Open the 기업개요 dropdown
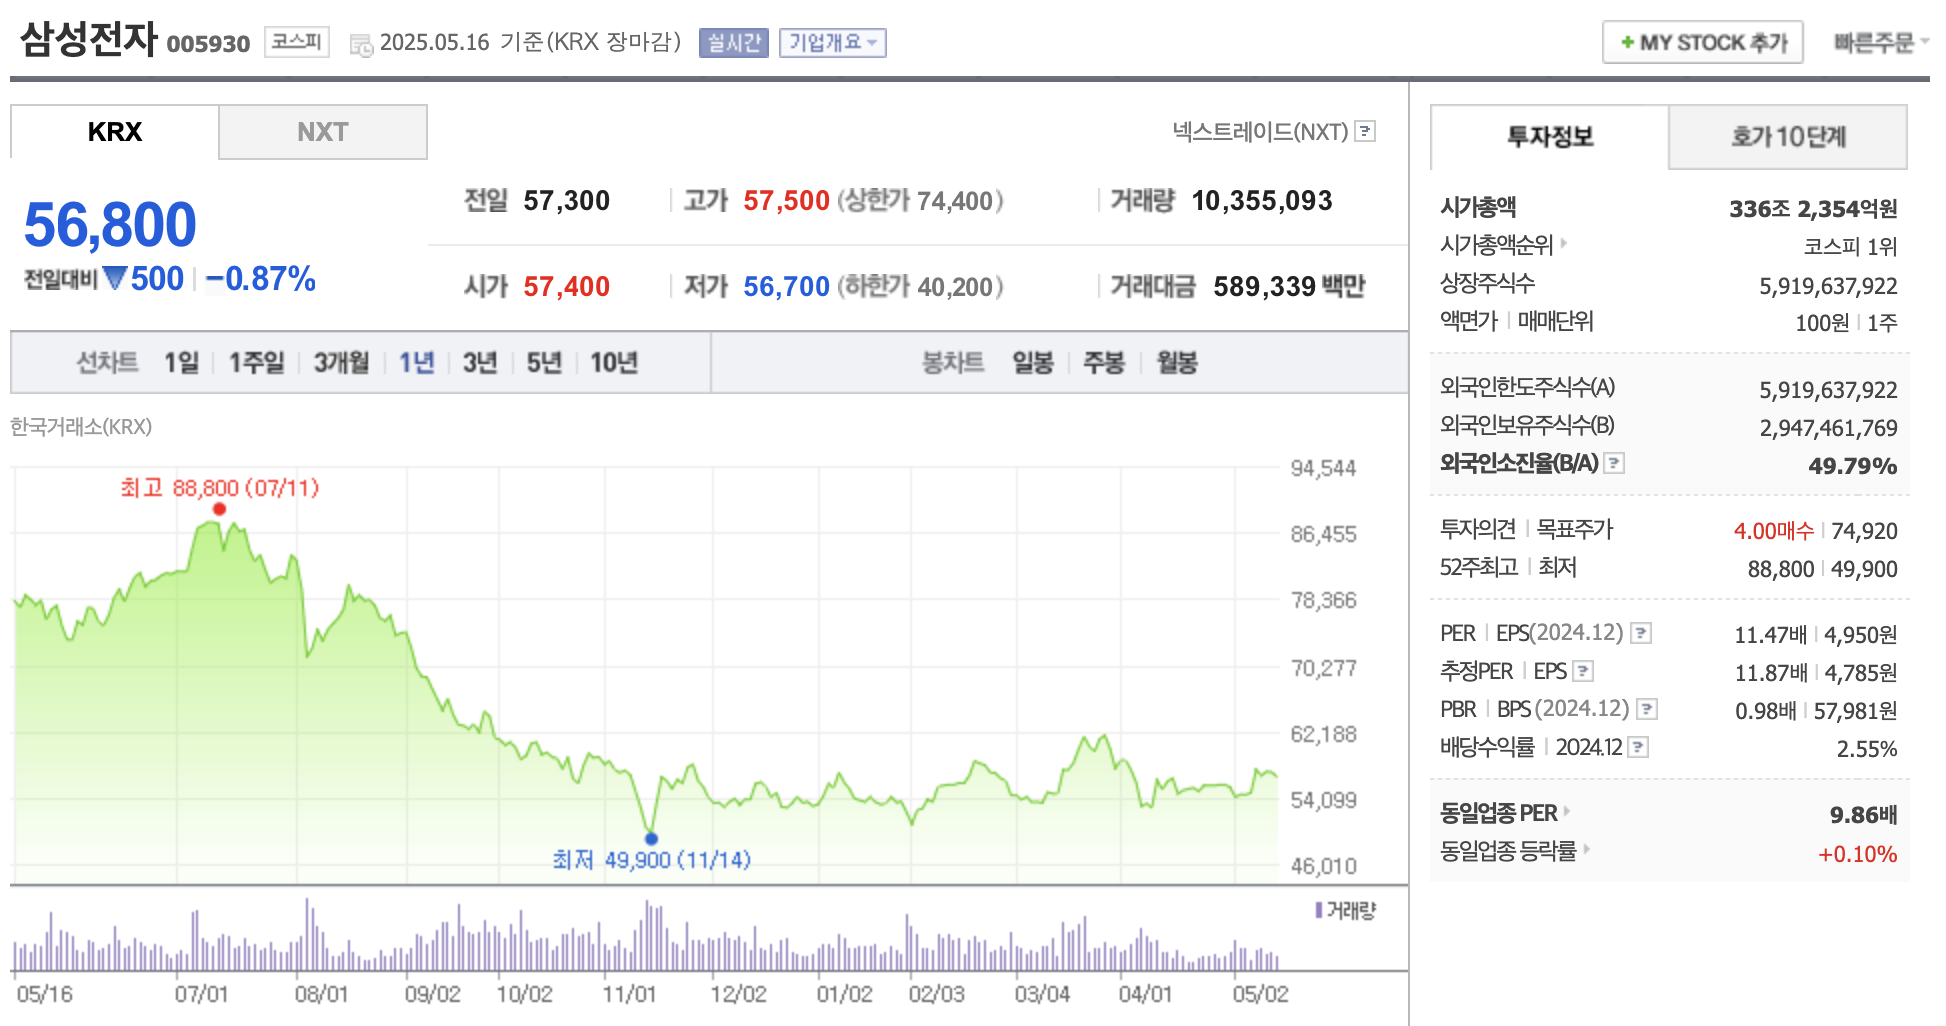The width and height of the screenshot is (1946, 1026). [833, 43]
